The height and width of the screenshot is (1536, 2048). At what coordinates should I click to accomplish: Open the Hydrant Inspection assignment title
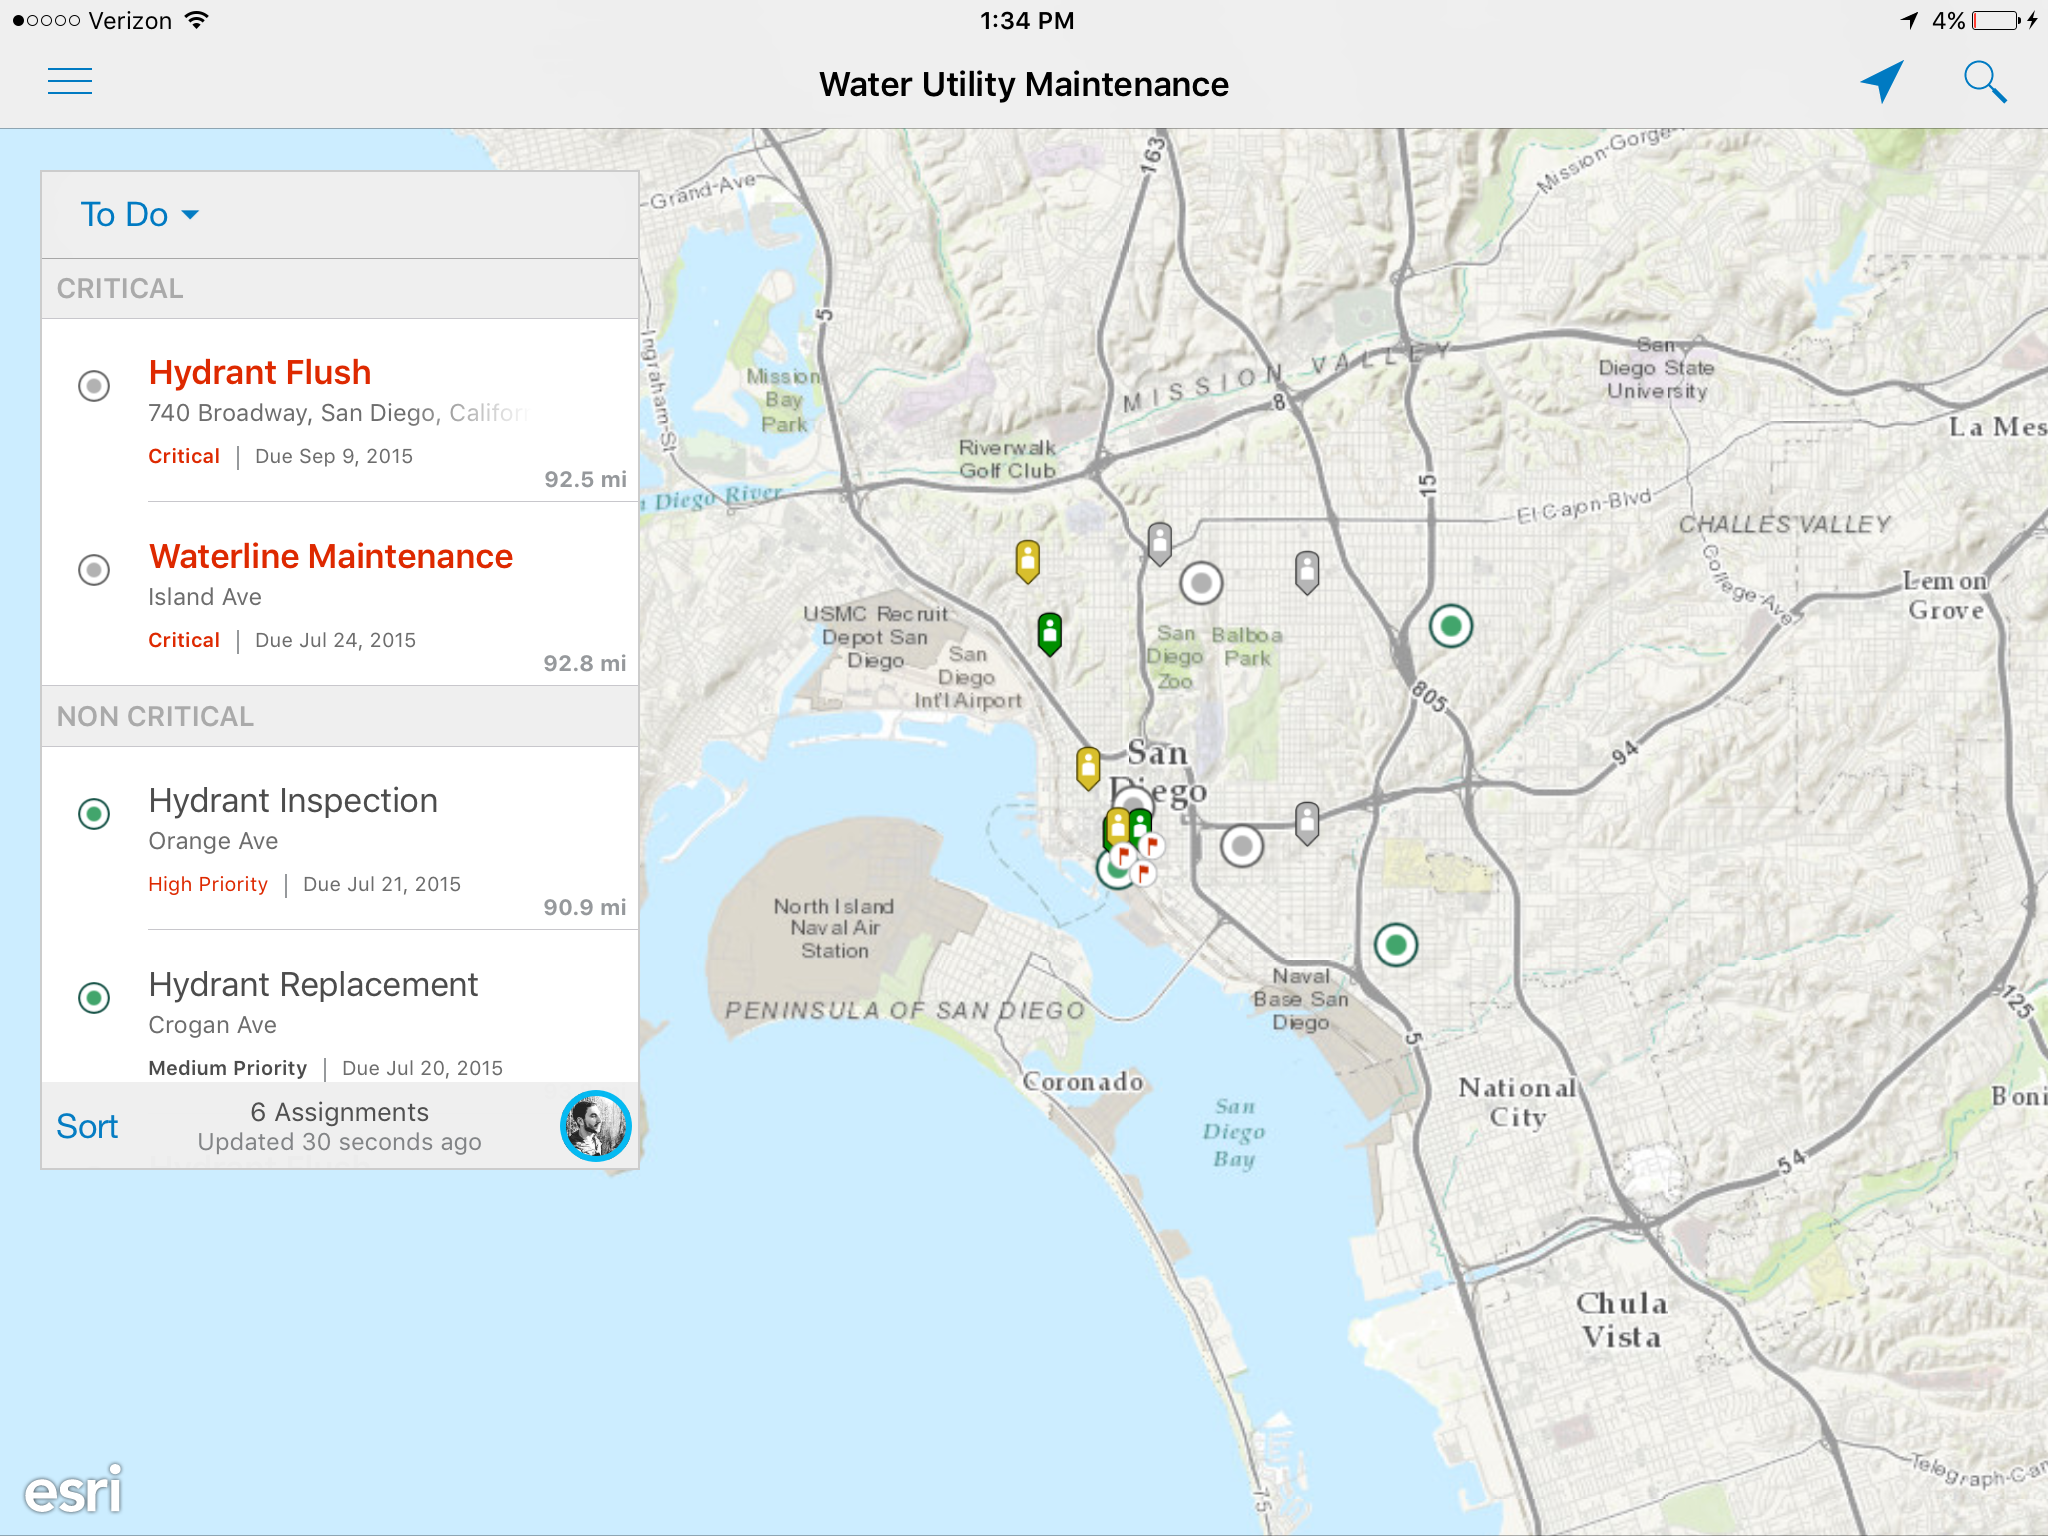293,800
